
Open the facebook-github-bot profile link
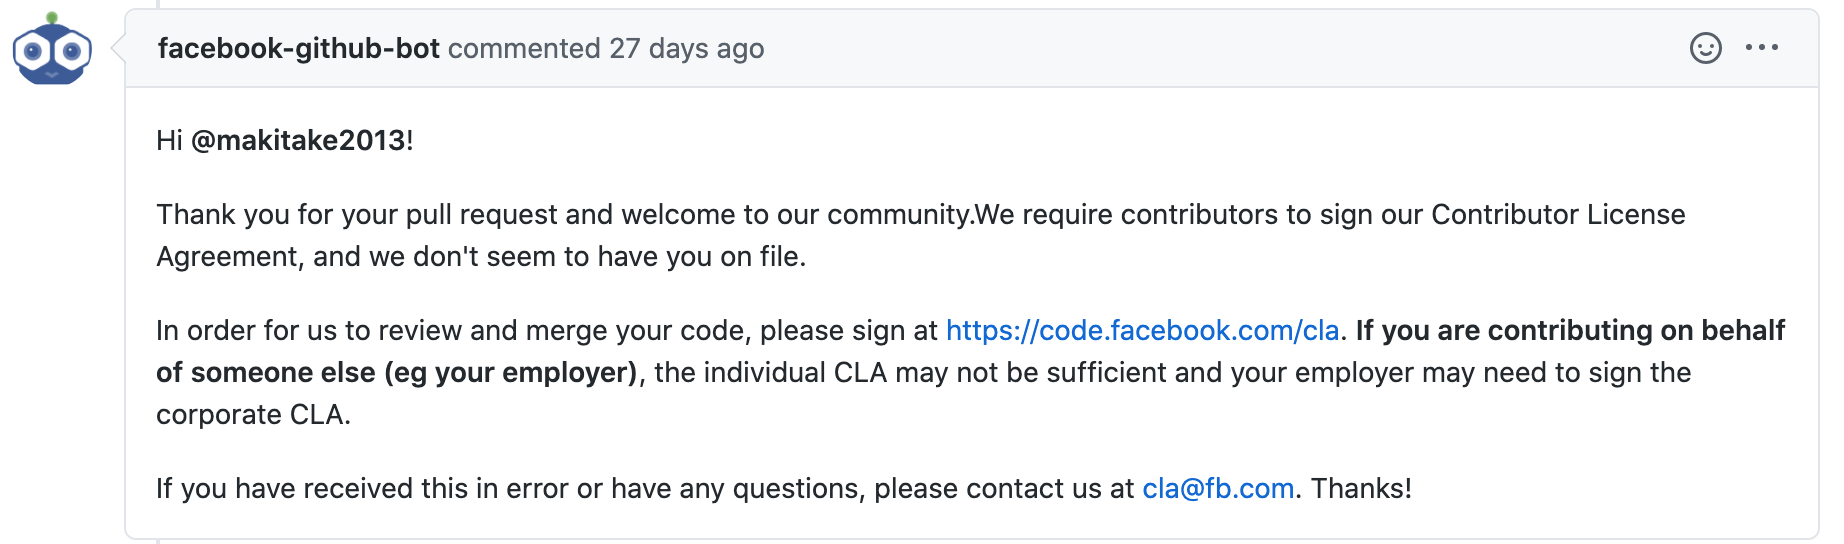click(x=298, y=48)
